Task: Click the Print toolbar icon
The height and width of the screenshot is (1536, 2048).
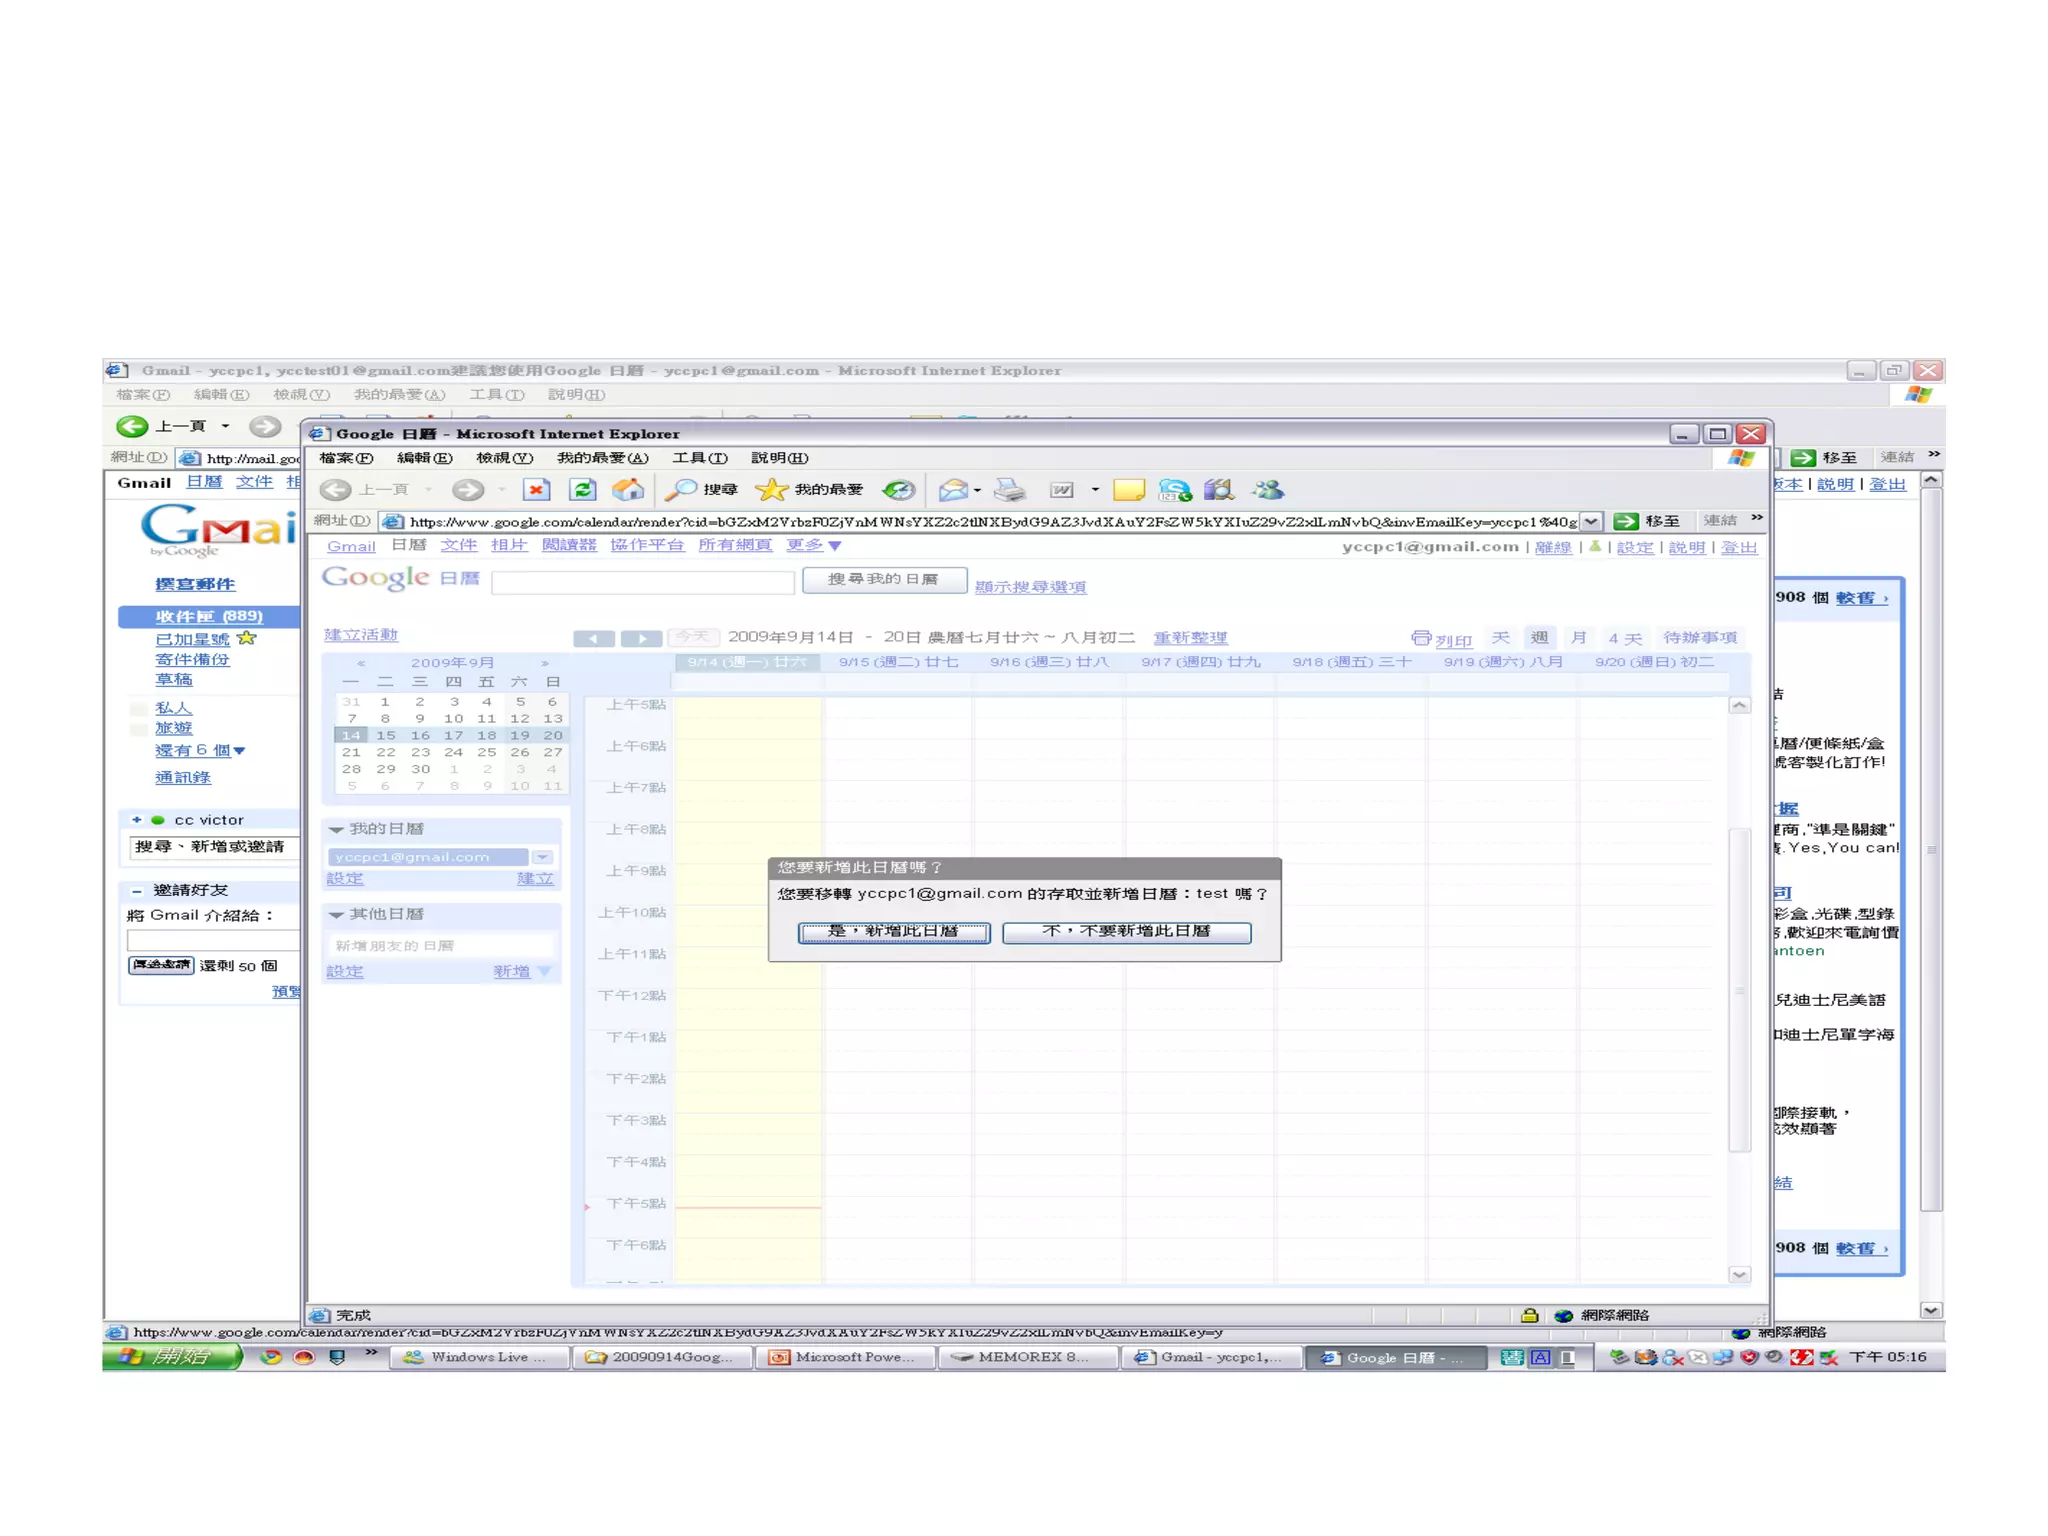Action: pyautogui.click(x=1010, y=489)
